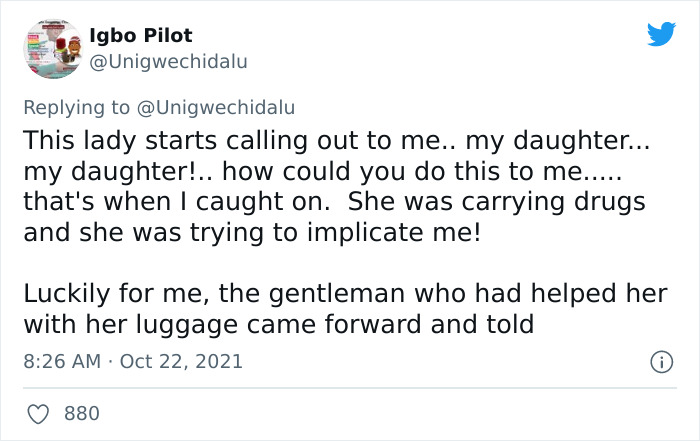The height and width of the screenshot is (441, 700).
Task: Open the 8:26 AM time link
Action: [x=62, y=361]
